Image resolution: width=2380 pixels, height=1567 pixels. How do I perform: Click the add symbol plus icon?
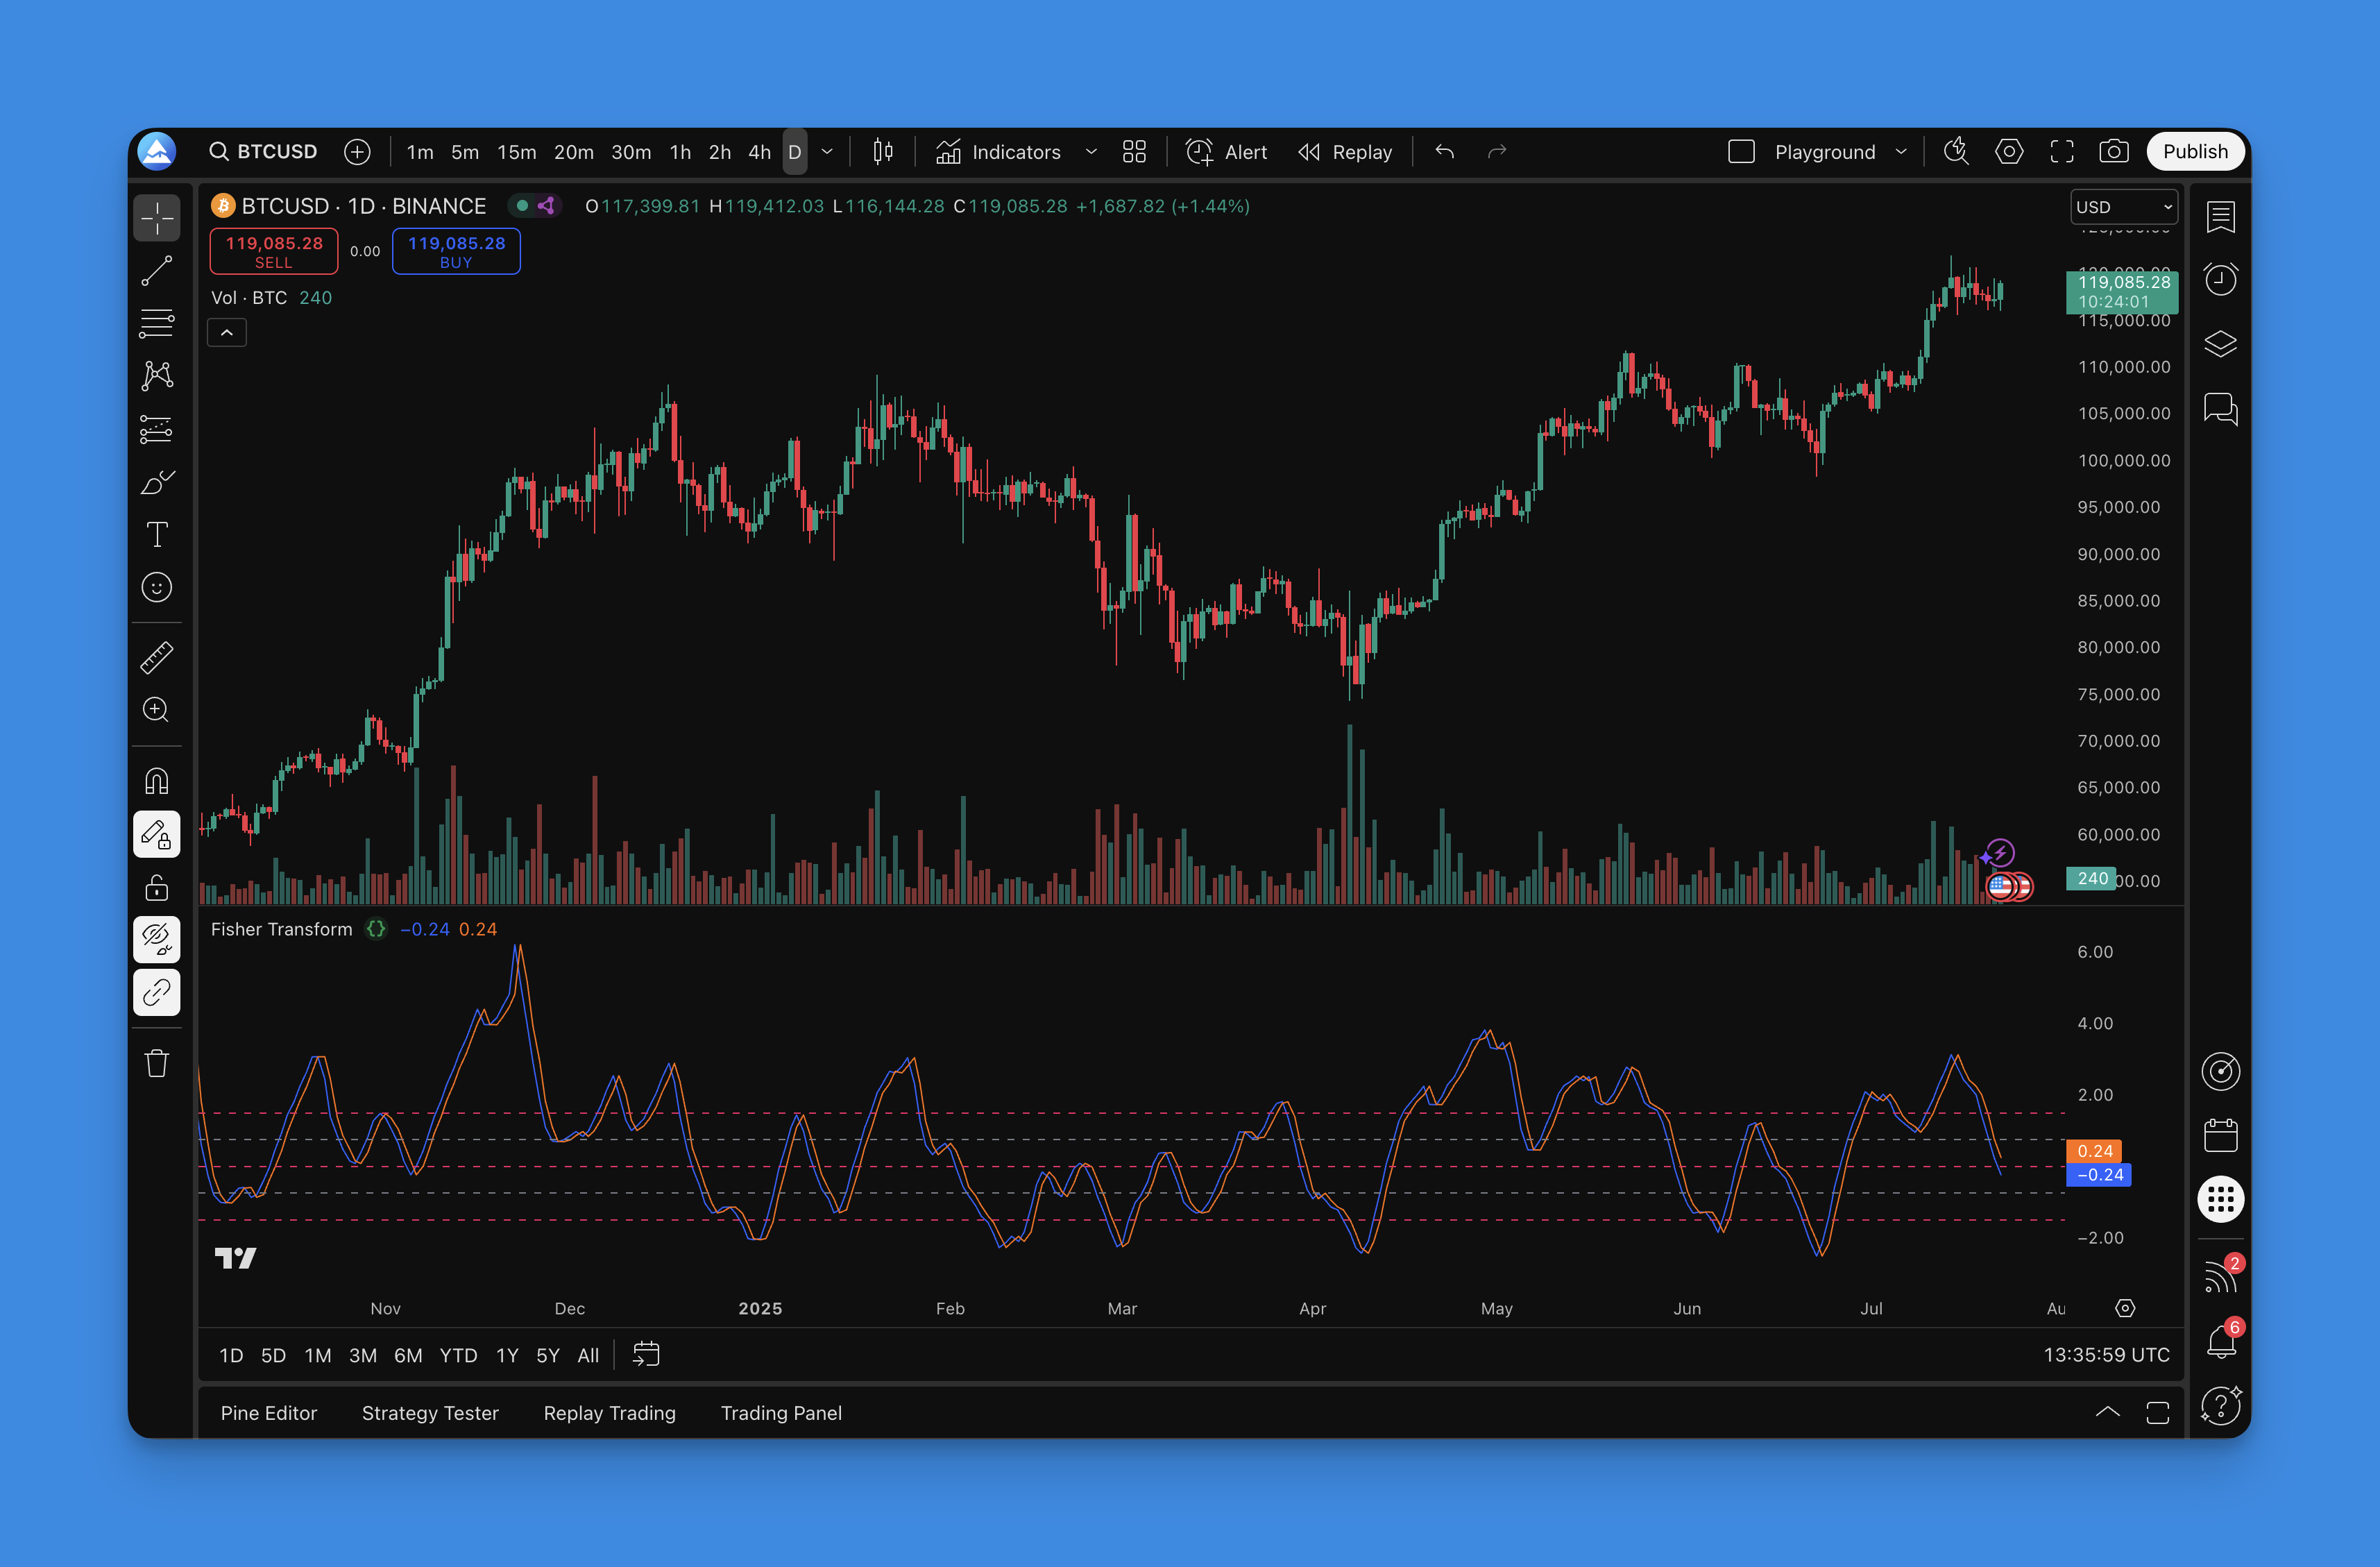coord(357,152)
